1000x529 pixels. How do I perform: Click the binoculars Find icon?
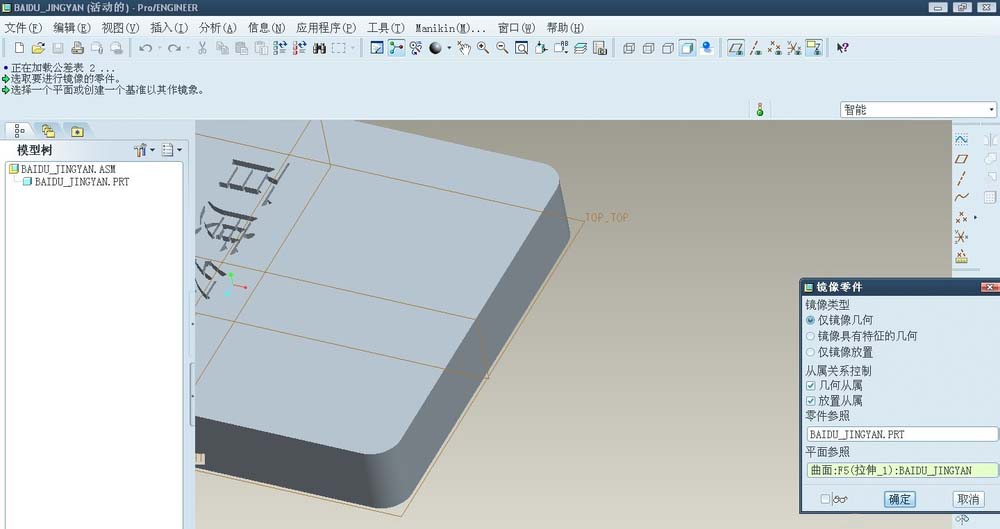[320, 48]
